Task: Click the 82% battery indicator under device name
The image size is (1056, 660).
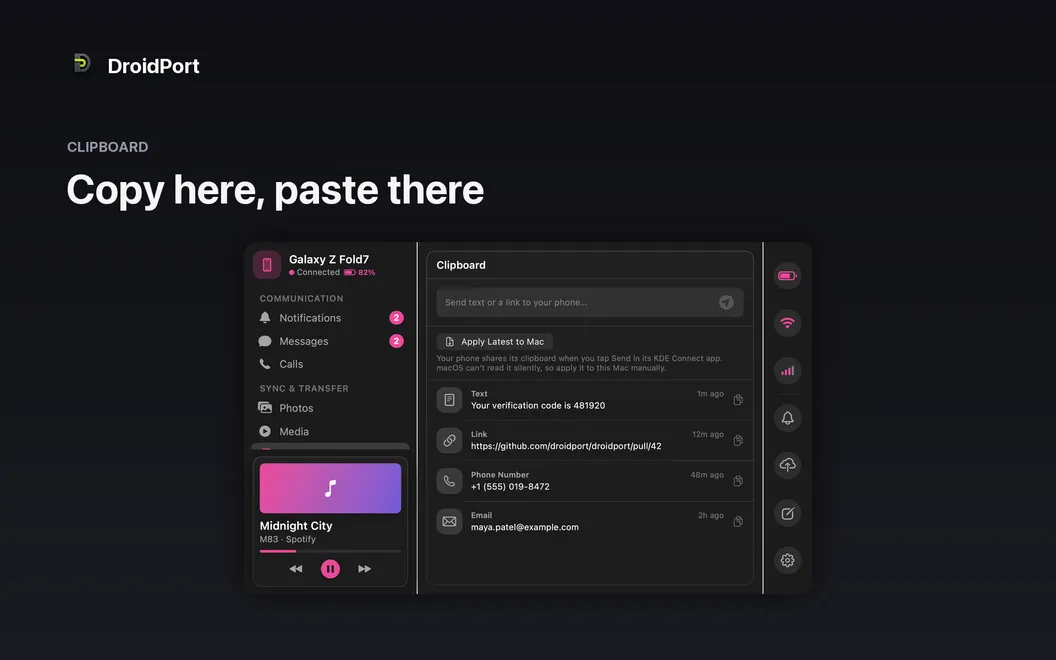Action: coord(360,273)
